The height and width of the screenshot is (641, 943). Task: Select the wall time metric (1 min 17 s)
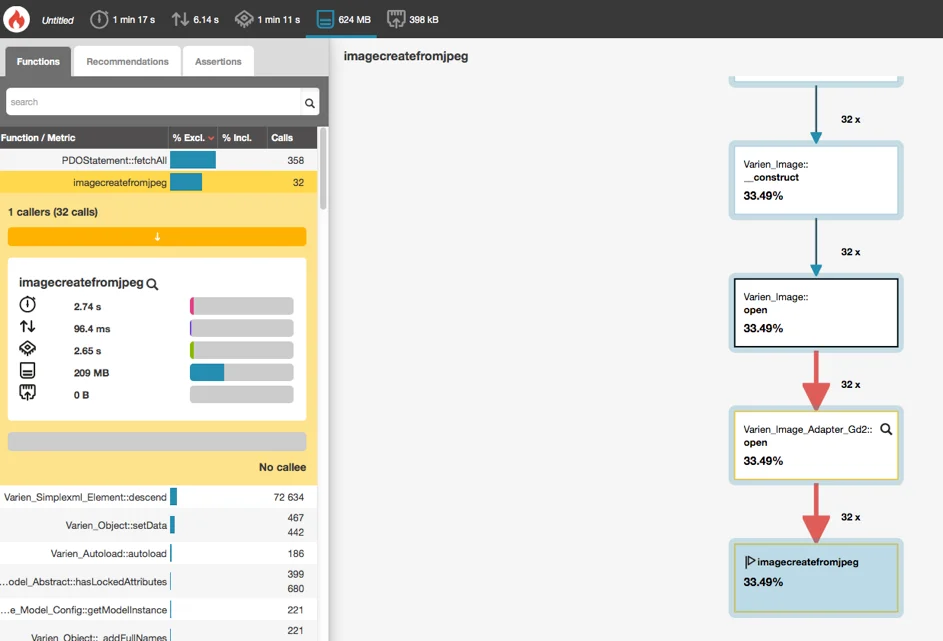(122, 19)
